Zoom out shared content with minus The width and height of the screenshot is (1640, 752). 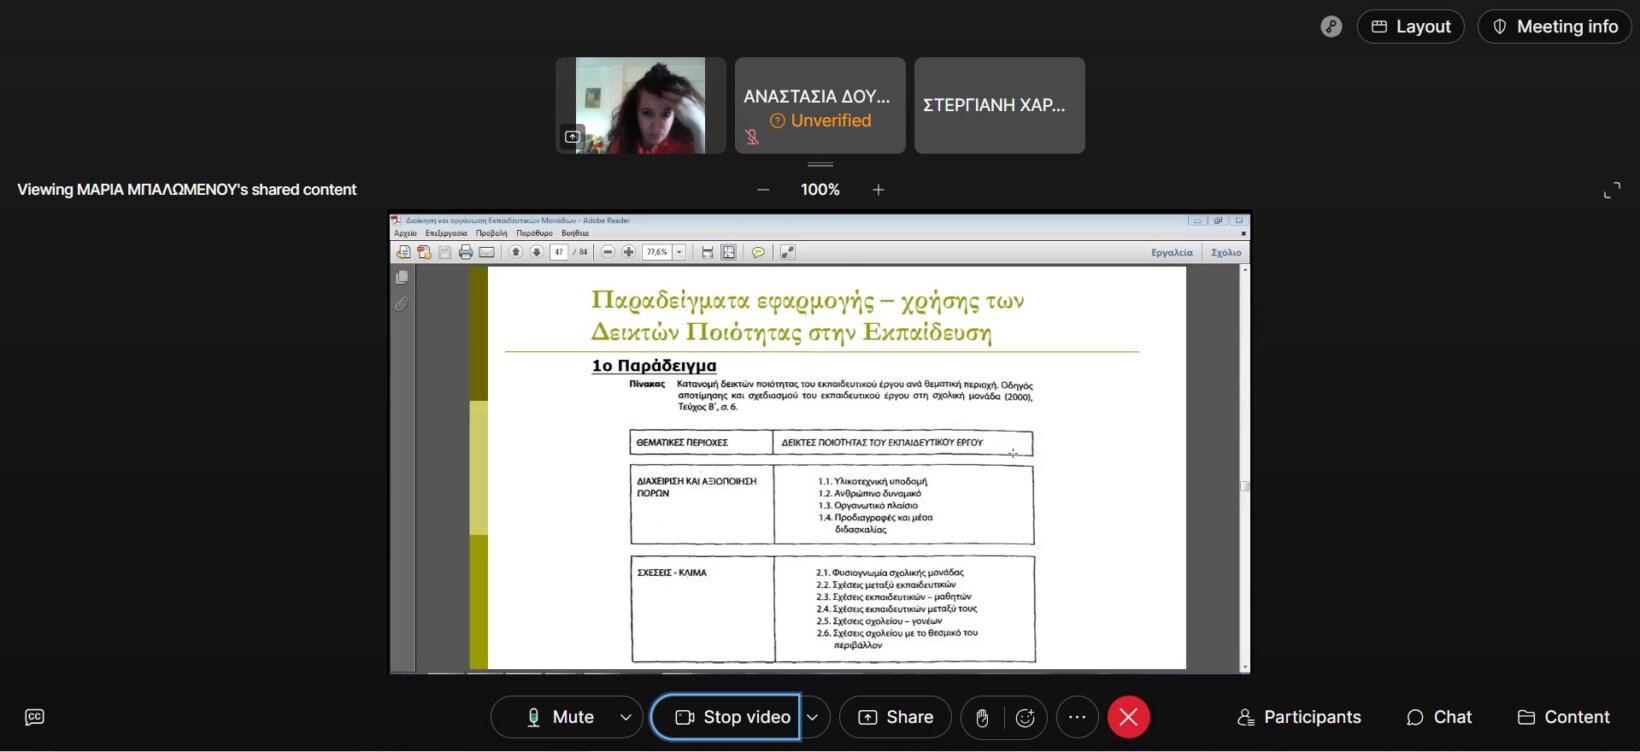[763, 190]
